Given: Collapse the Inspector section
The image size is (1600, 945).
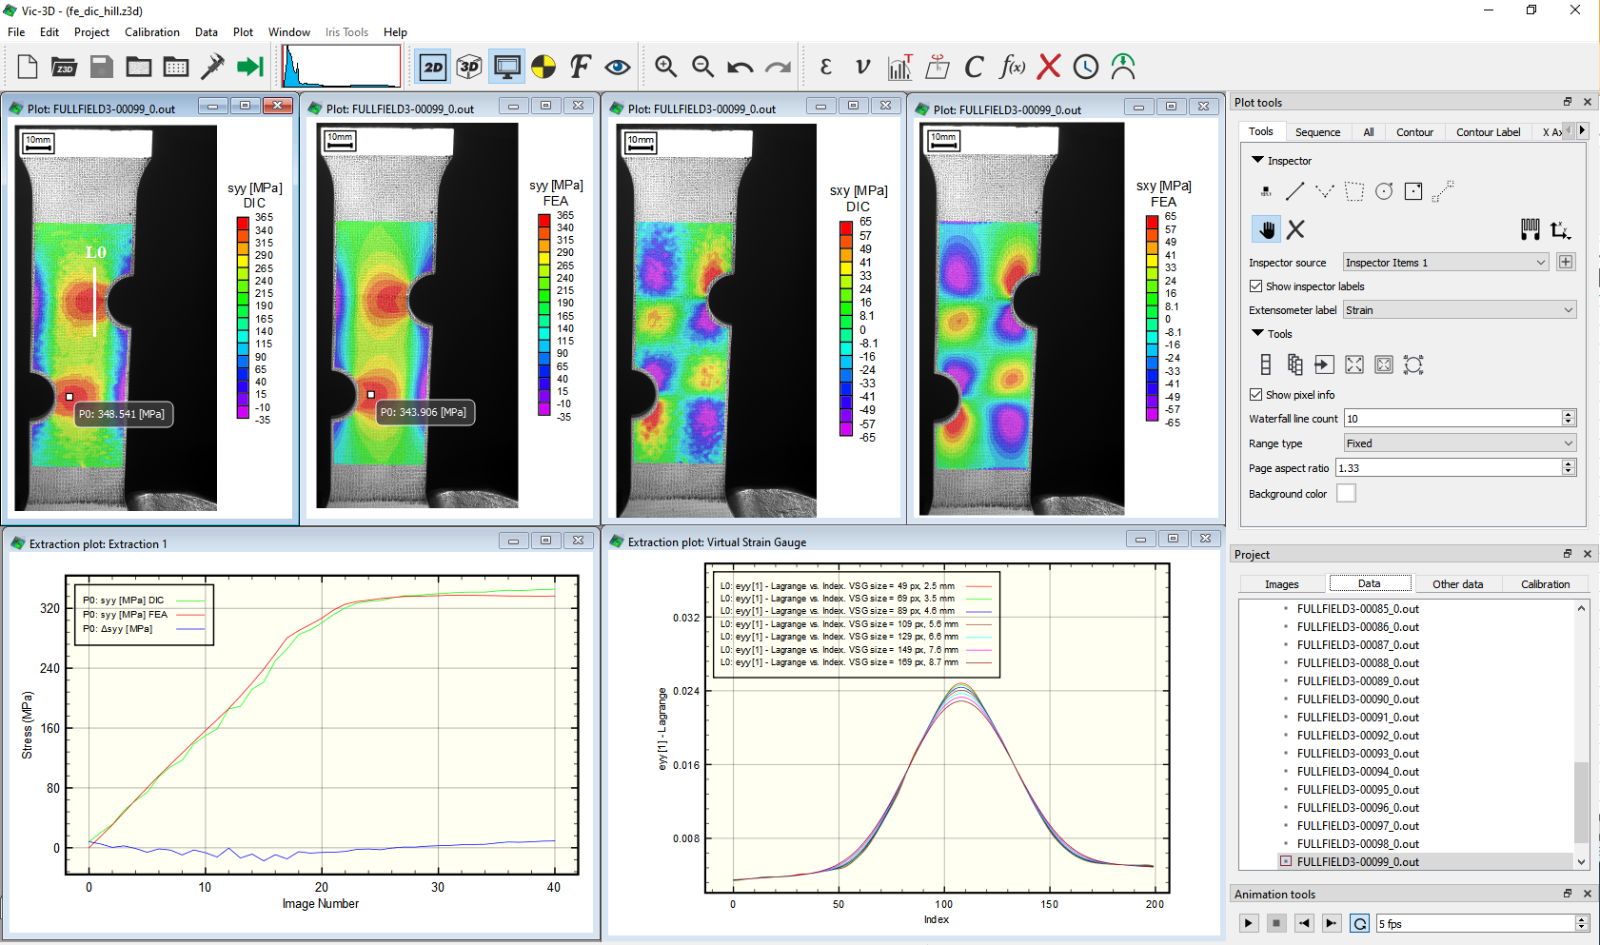Looking at the screenshot, I should (x=1258, y=160).
